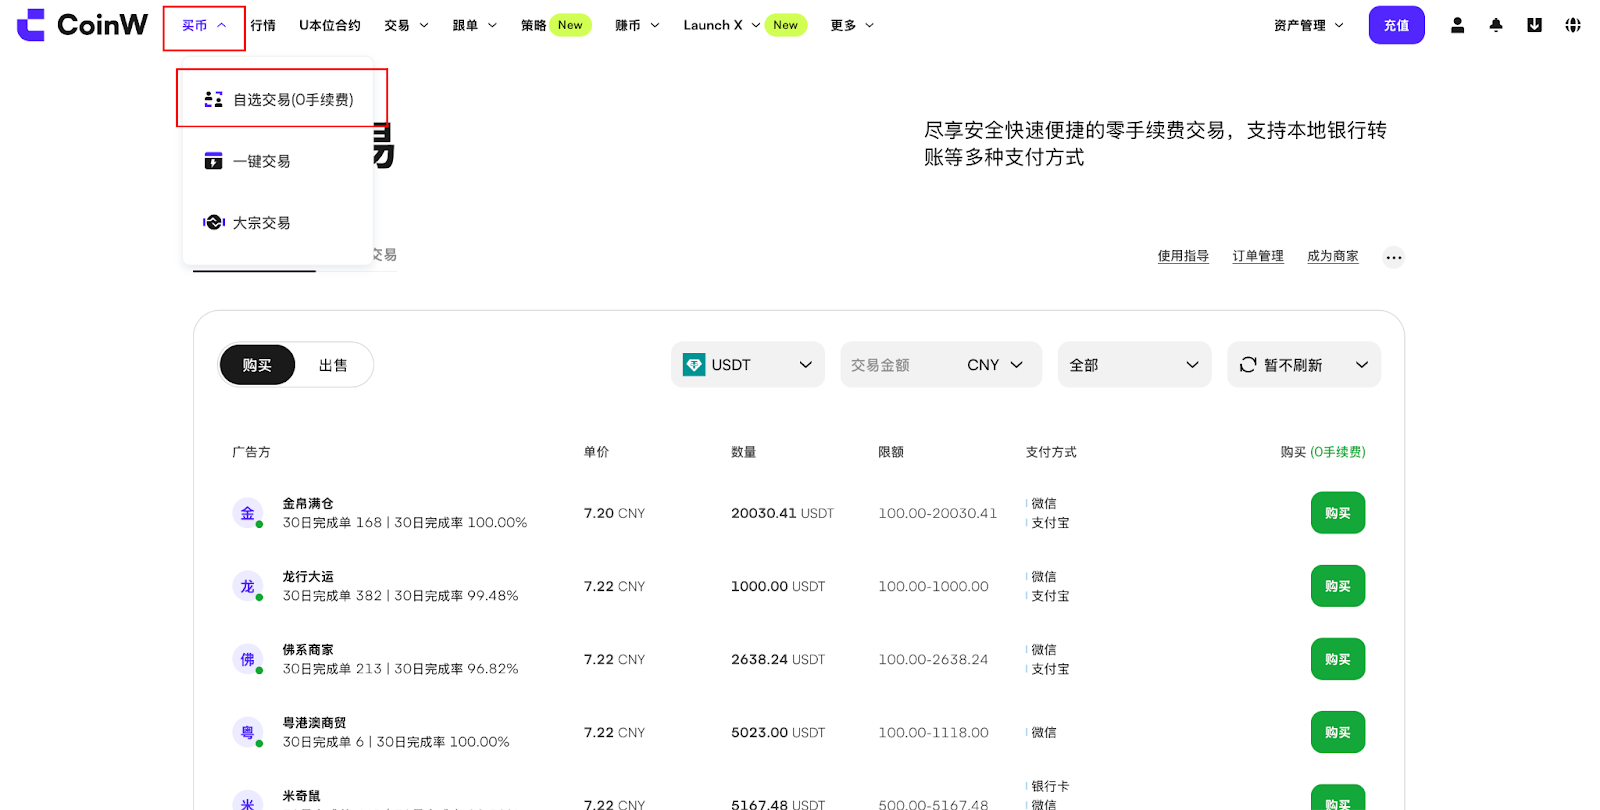
Task: Click the 佛 merchant avatar
Action: (x=247, y=659)
